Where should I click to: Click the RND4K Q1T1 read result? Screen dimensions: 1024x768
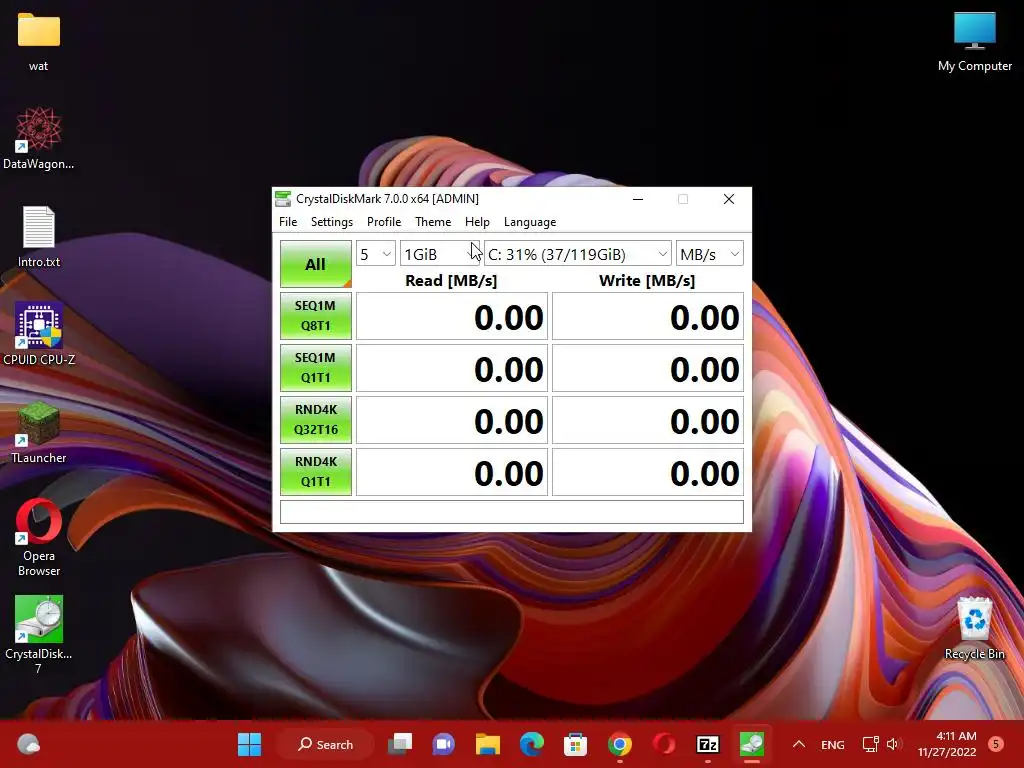click(x=452, y=472)
